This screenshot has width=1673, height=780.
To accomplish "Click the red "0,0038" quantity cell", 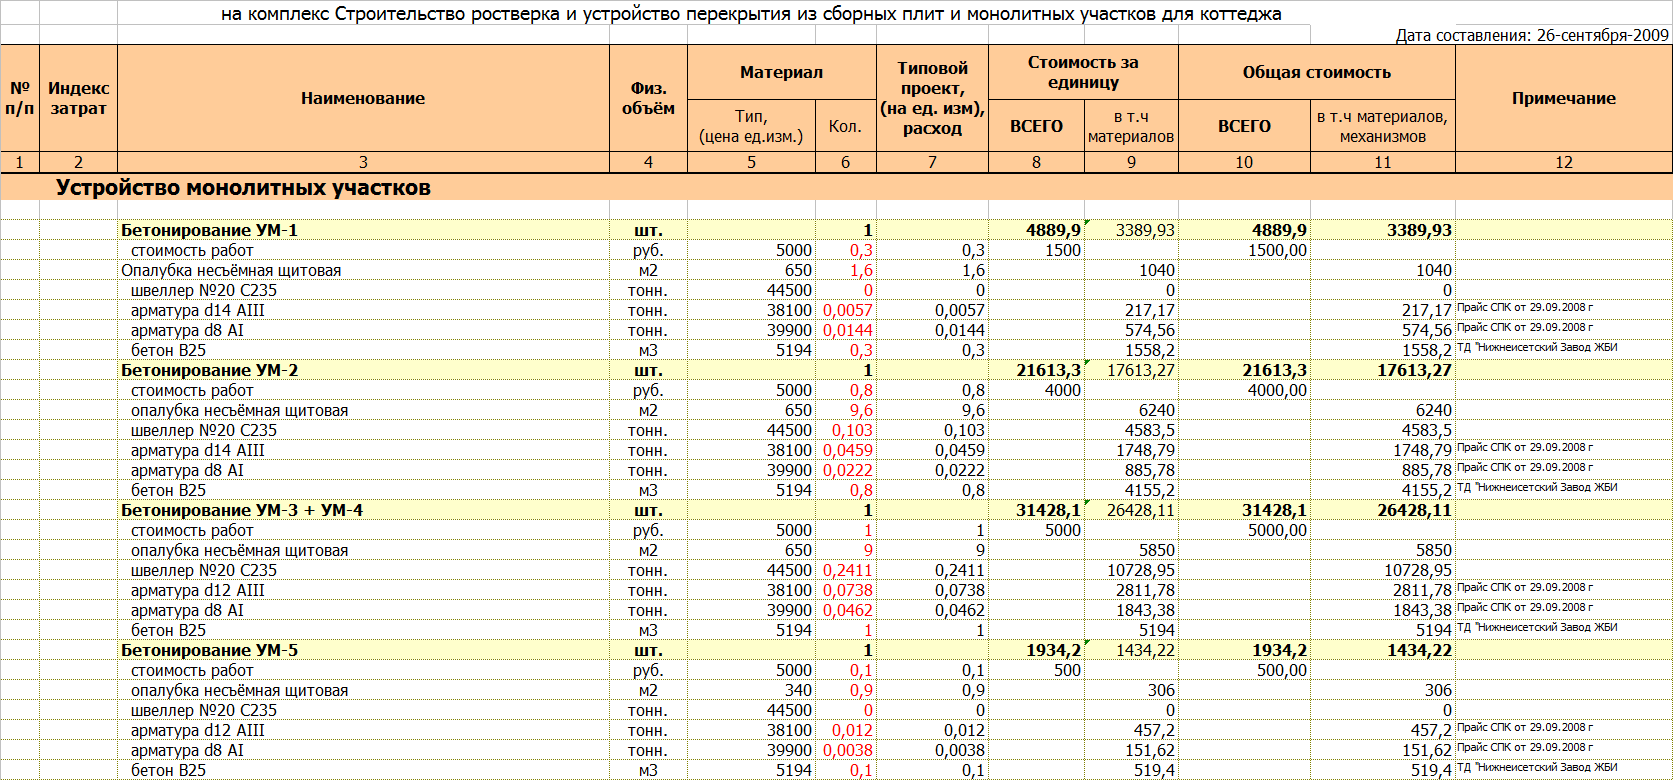I will (x=848, y=750).
